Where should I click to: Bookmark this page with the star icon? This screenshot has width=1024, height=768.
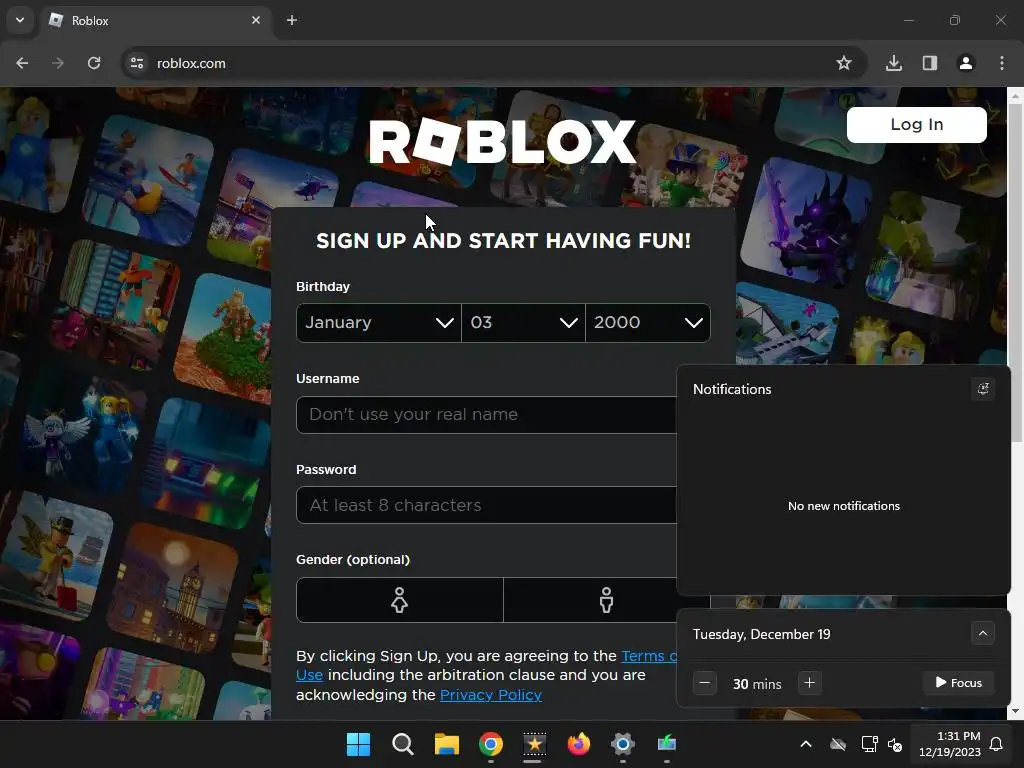coord(844,63)
